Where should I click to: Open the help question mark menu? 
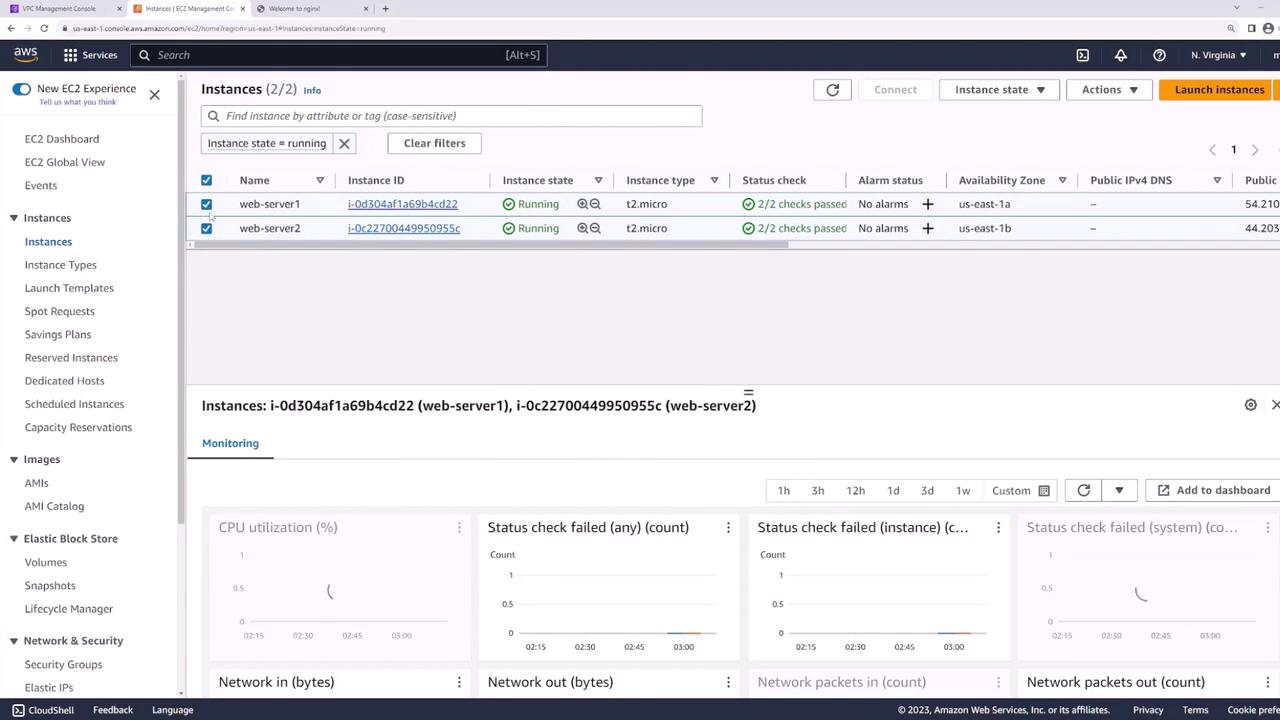coord(1159,55)
